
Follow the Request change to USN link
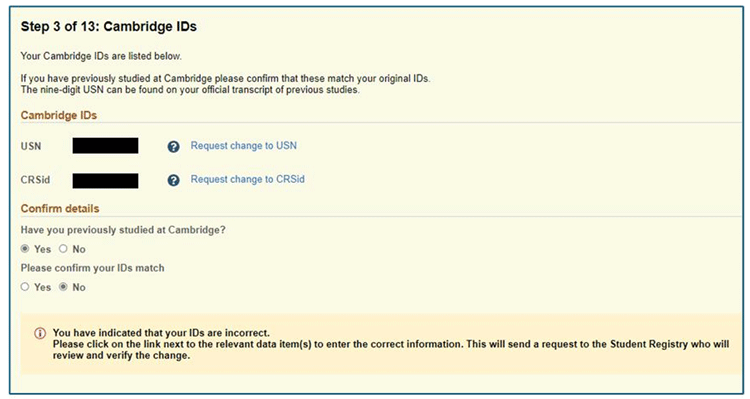243,145
